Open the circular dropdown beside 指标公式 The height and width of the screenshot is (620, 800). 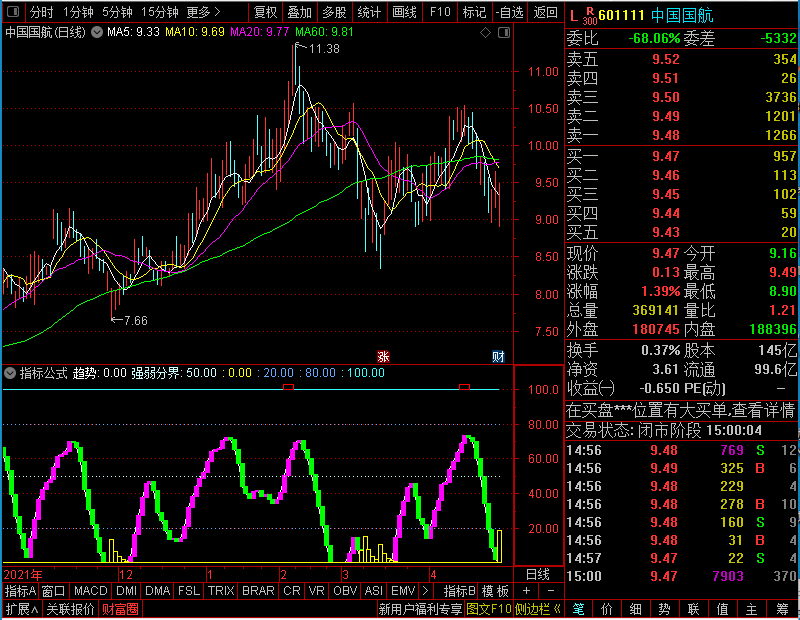[10, 373]
